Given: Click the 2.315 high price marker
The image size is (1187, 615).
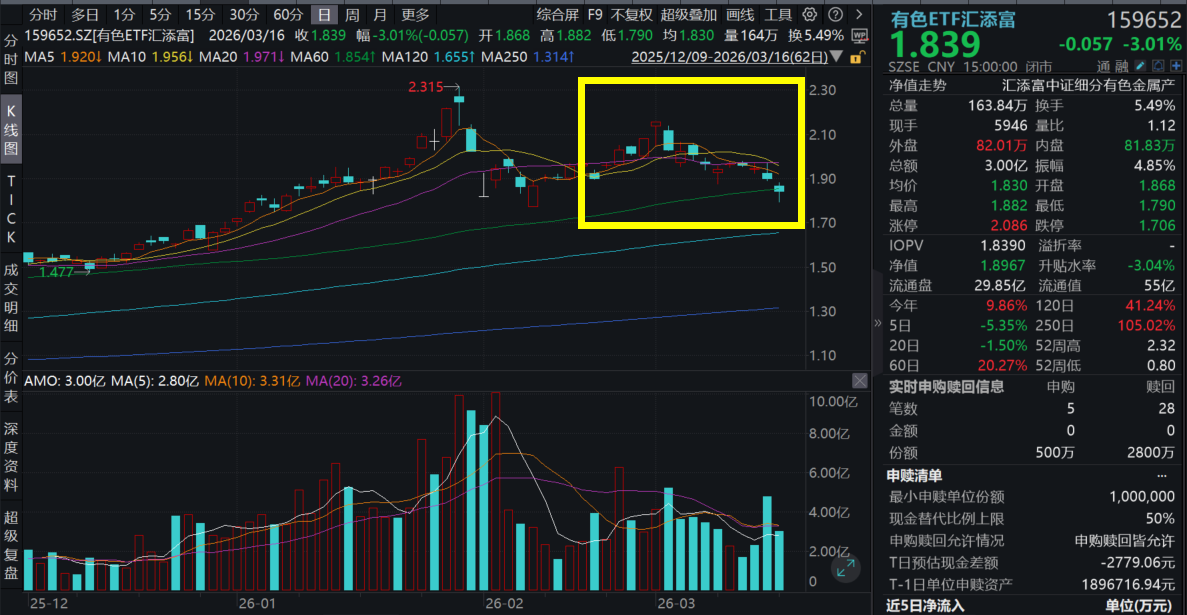Looking at the screenshot, I should 424,87.
